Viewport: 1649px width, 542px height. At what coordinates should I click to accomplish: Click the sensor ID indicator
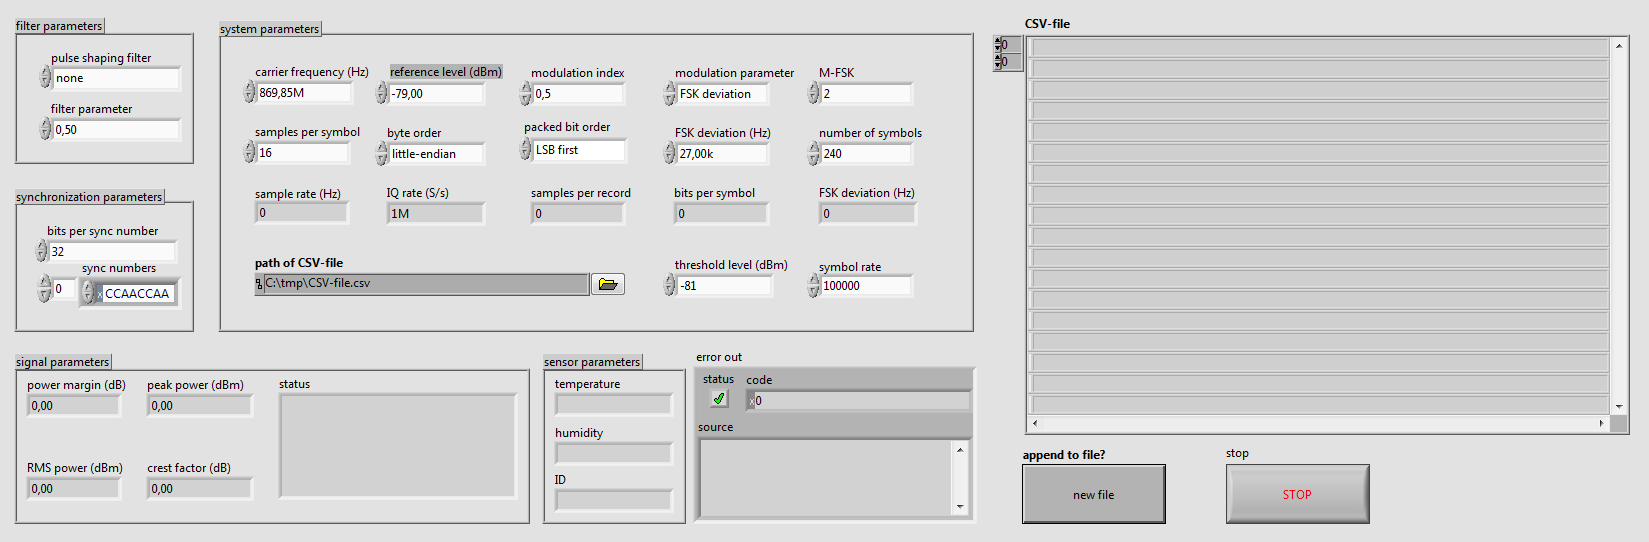(613, 499)
